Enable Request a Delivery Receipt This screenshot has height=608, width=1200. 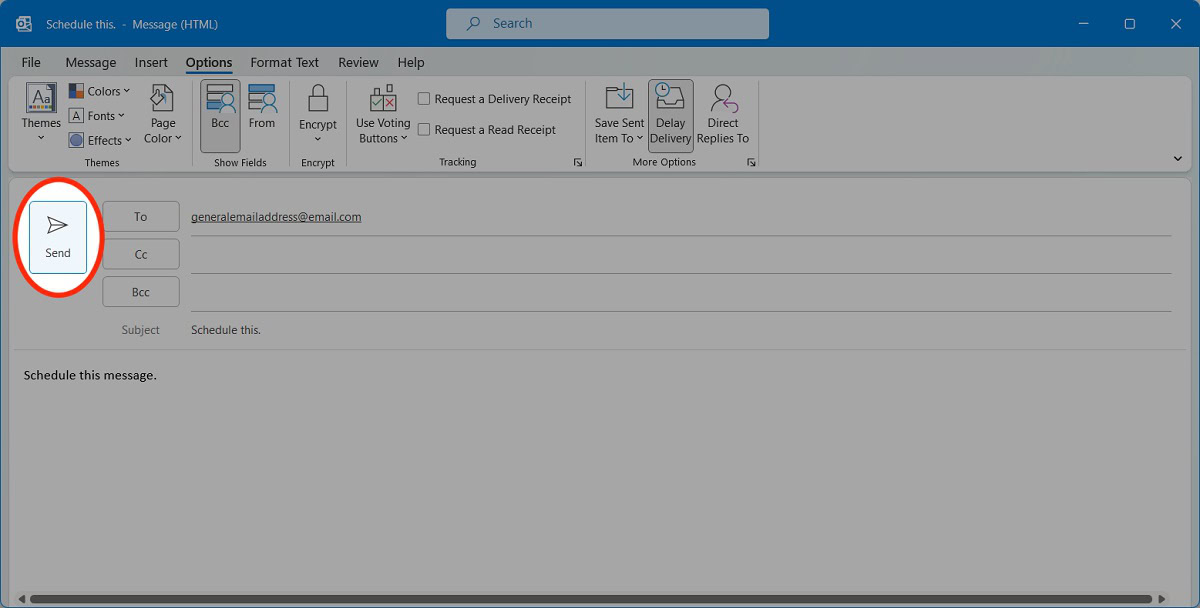[x=424, y=99]
